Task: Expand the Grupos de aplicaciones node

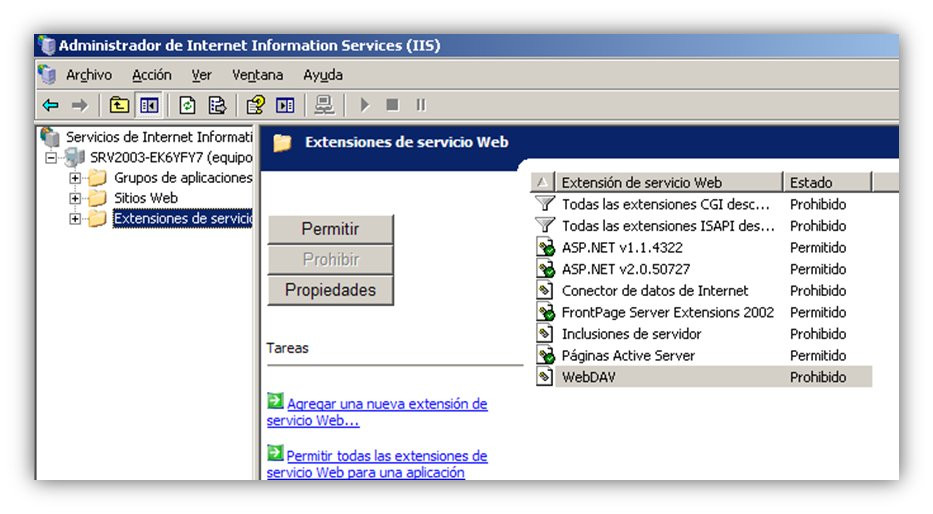Action: tap(75, 178)
